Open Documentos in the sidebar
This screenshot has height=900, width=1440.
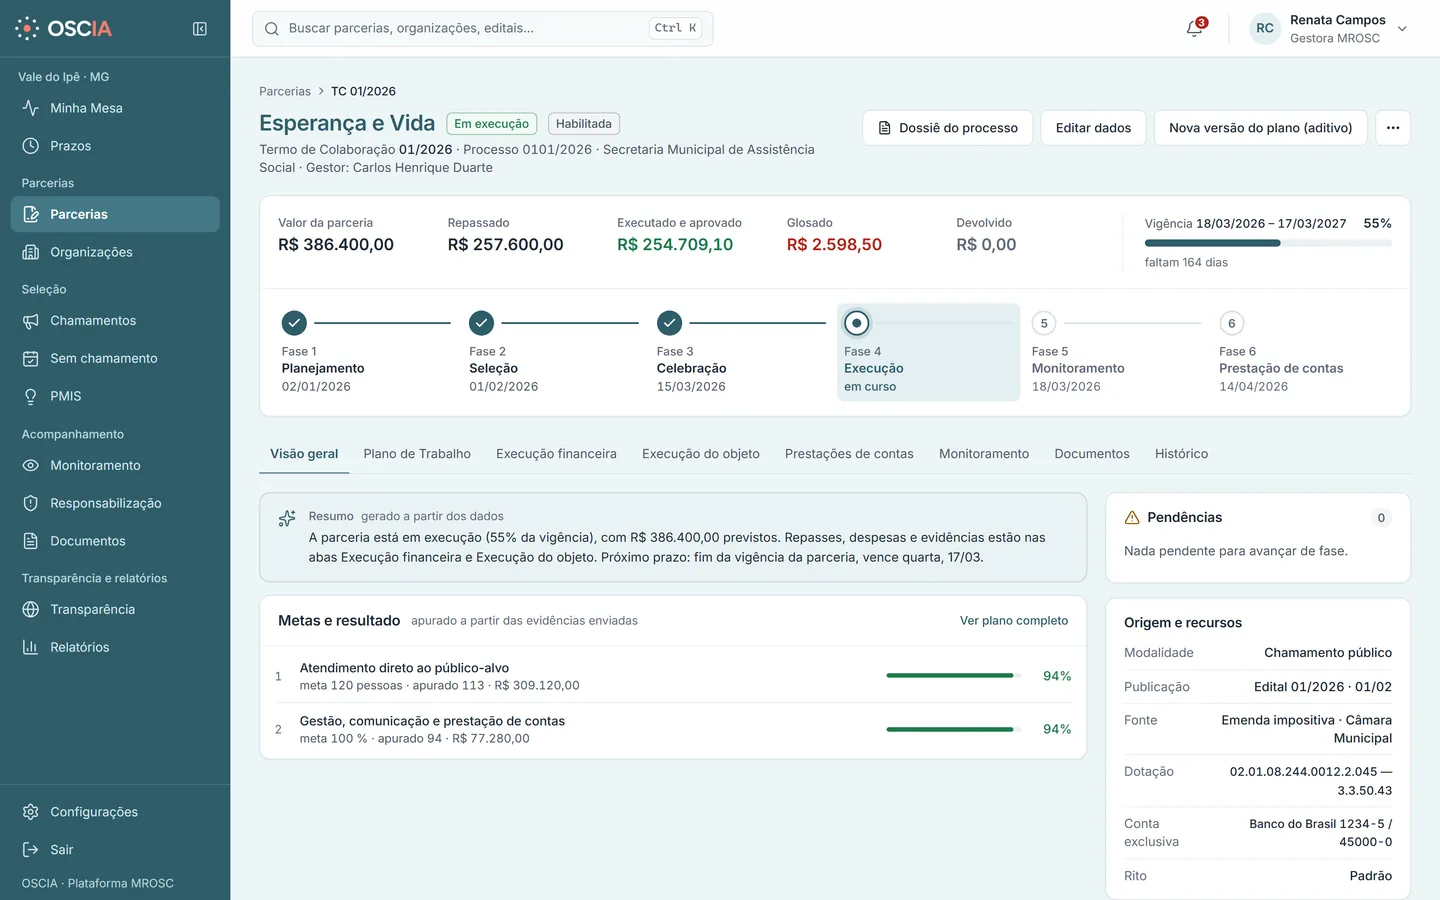pos(115,542)
